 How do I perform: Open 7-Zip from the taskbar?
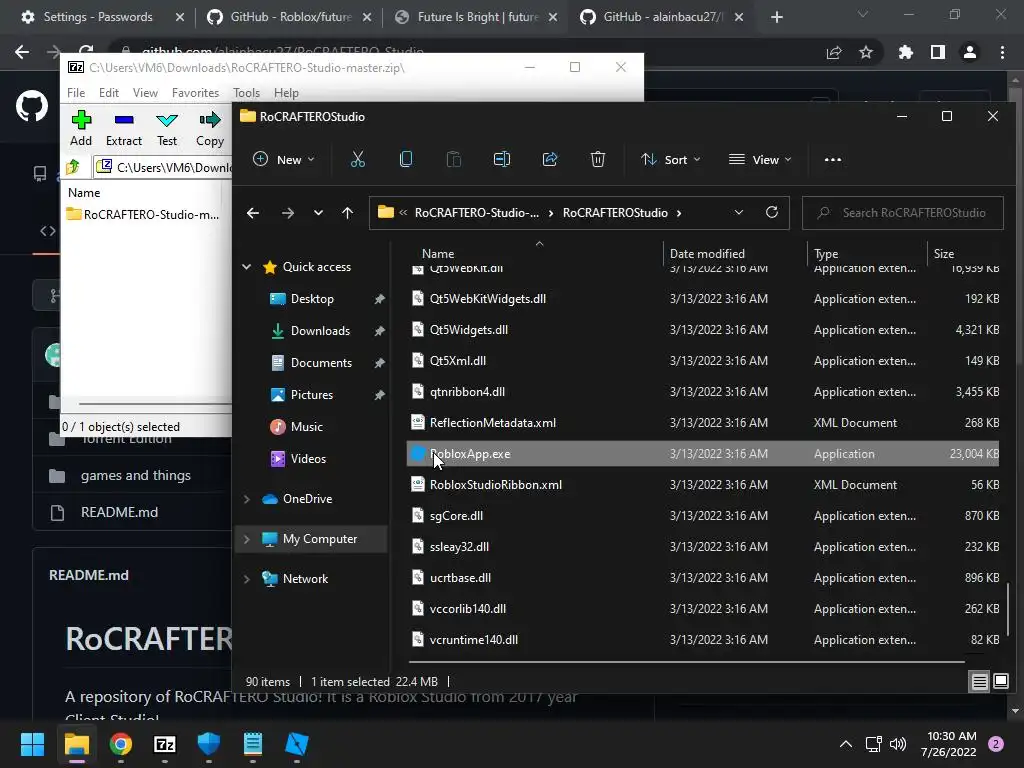pos(165,744)
